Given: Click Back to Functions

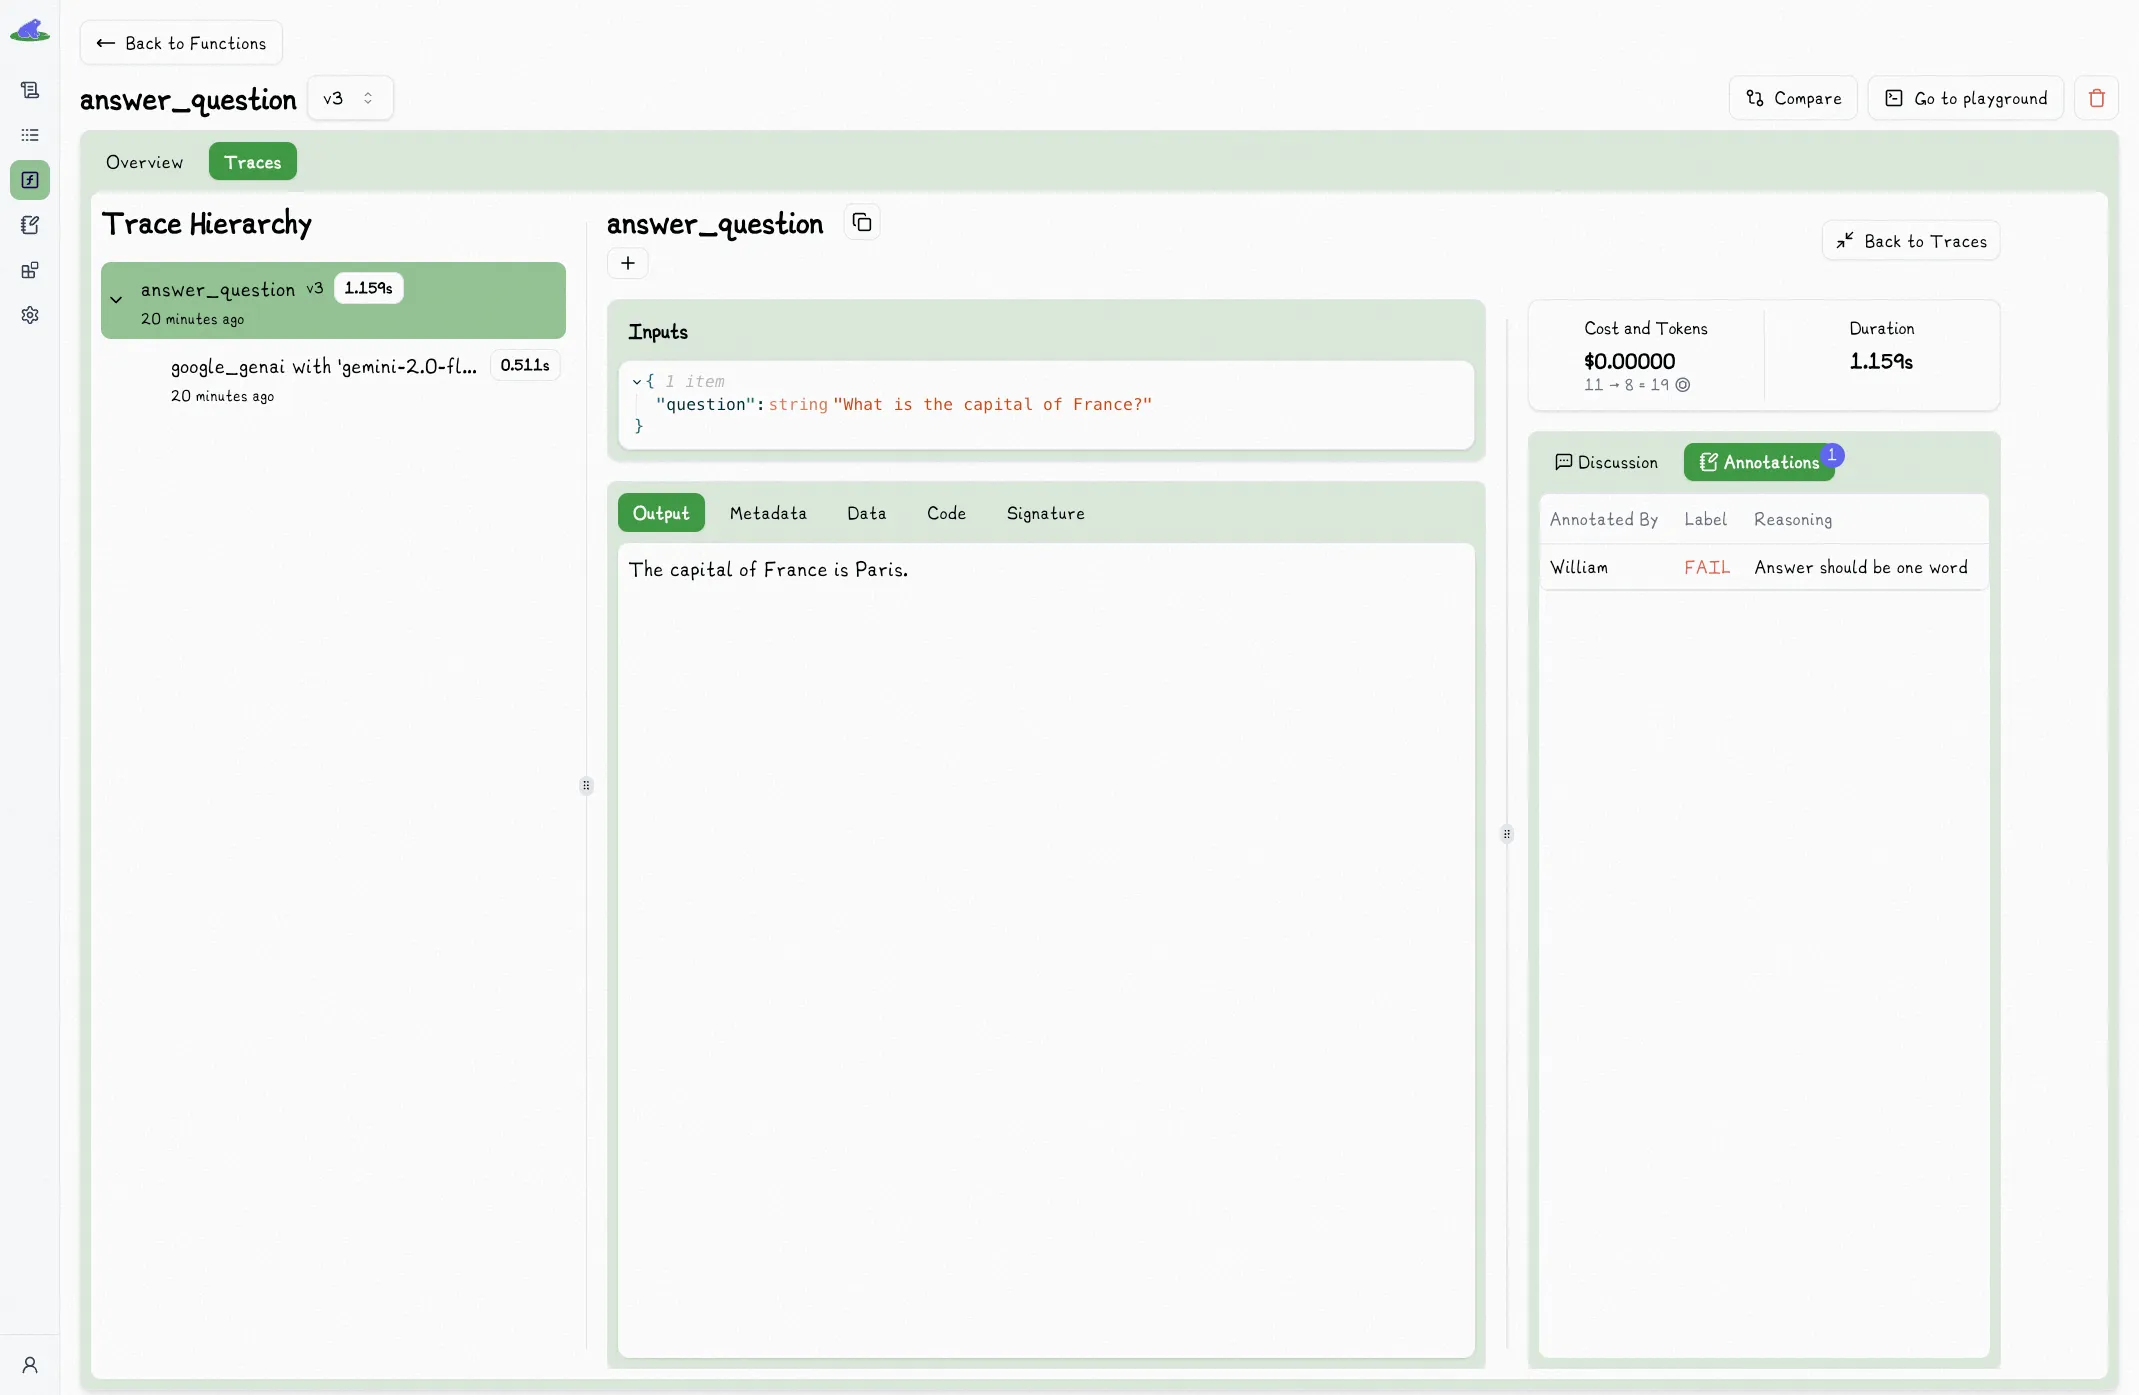Looking at the screenshot, I should 181,43.
